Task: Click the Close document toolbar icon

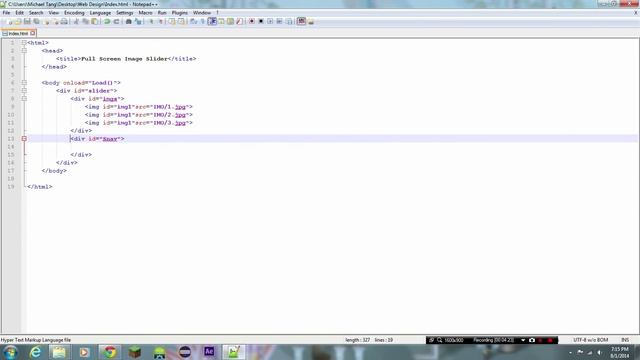Action: 46,21
